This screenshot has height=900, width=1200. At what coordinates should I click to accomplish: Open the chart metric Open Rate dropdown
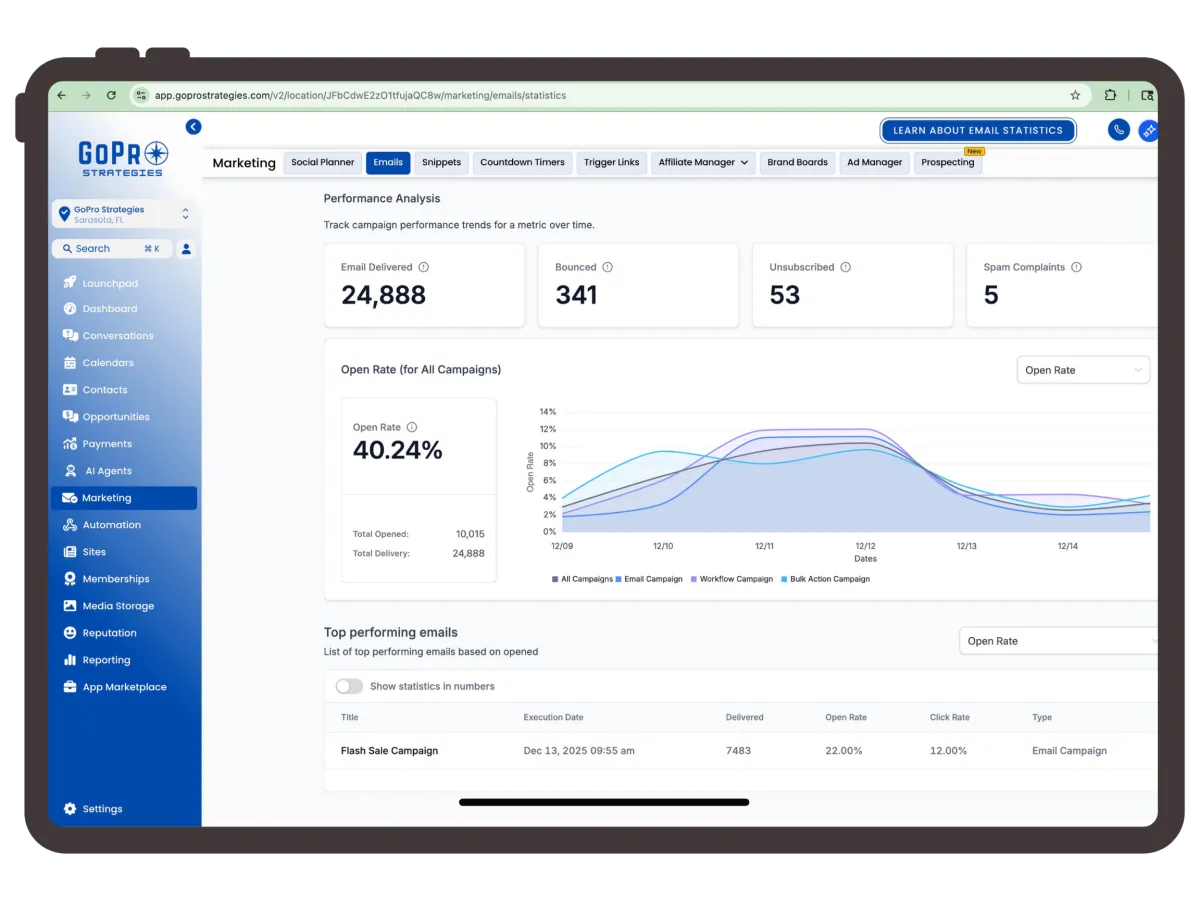[x=1083, y=370]
